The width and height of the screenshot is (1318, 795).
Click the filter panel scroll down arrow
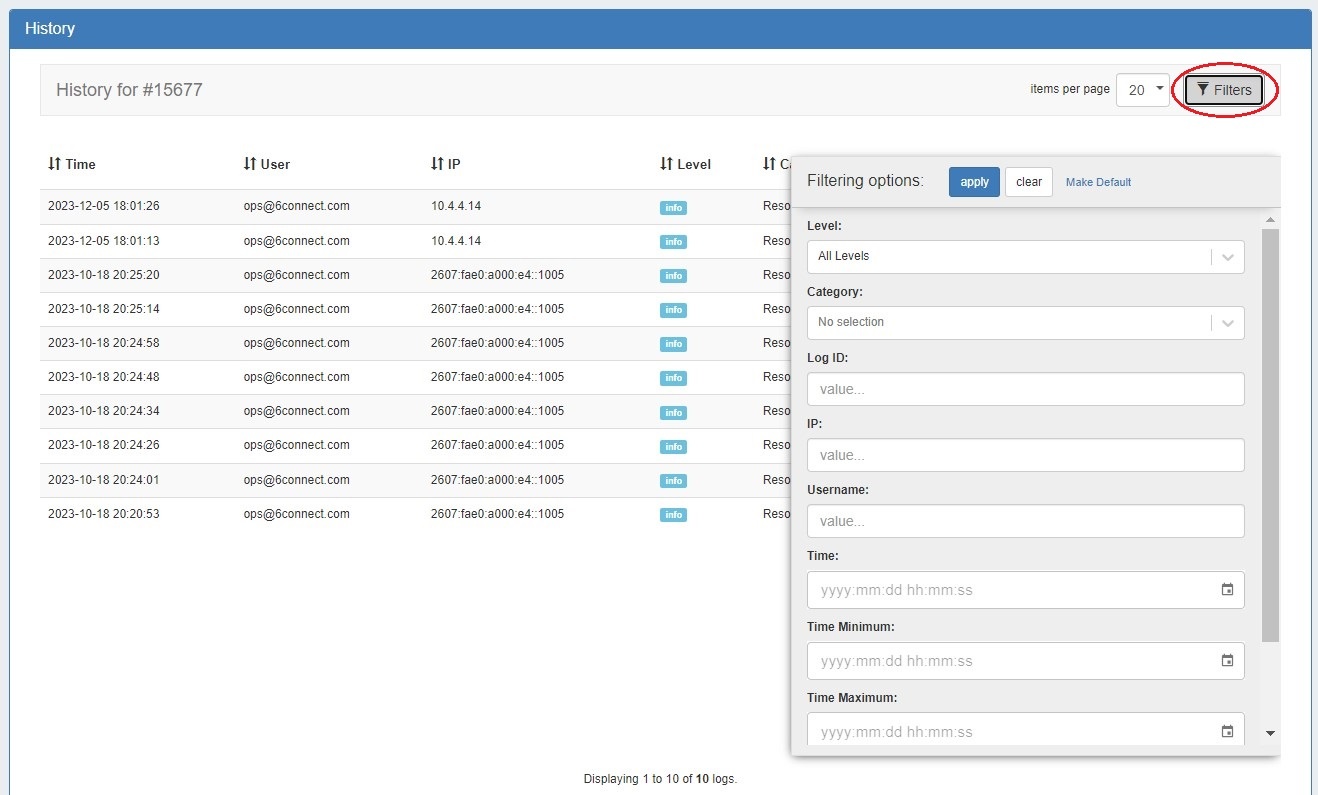1270,733
